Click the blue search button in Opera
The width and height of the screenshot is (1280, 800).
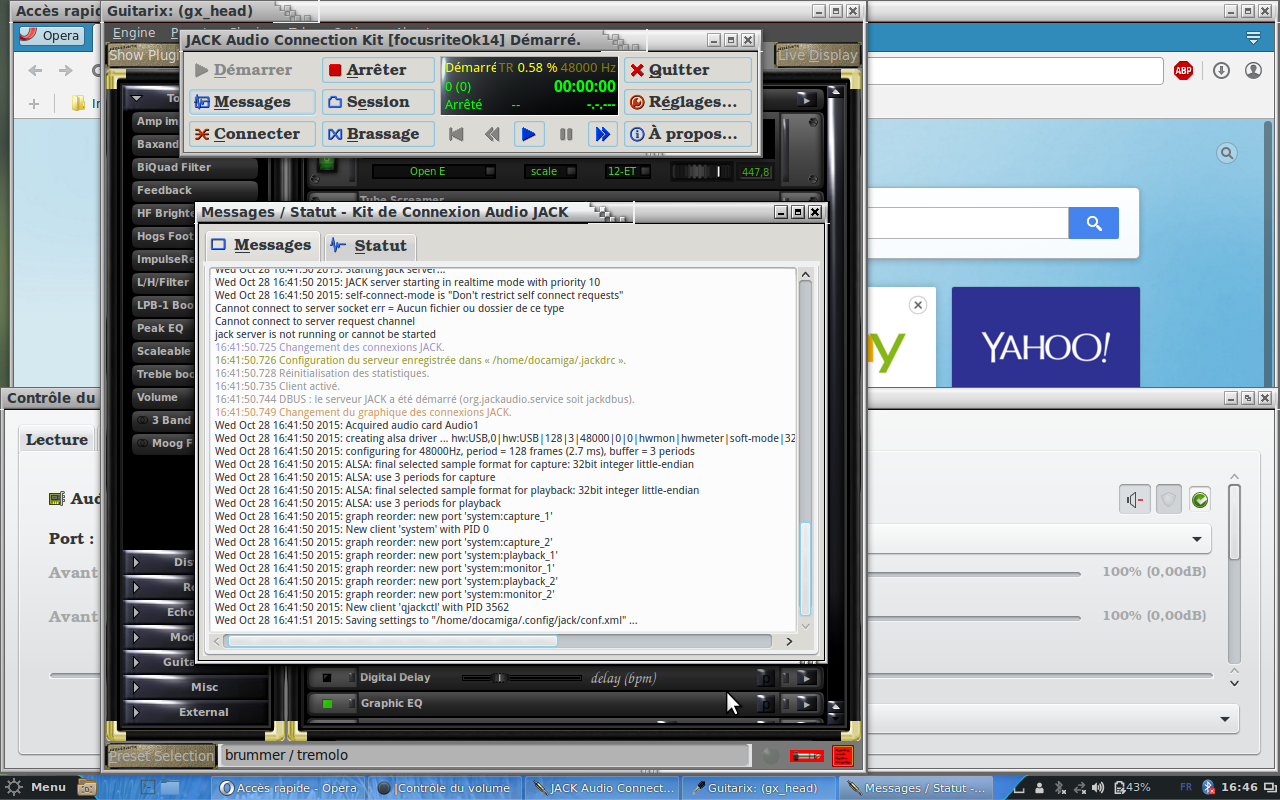click(x=1094, y=223)
